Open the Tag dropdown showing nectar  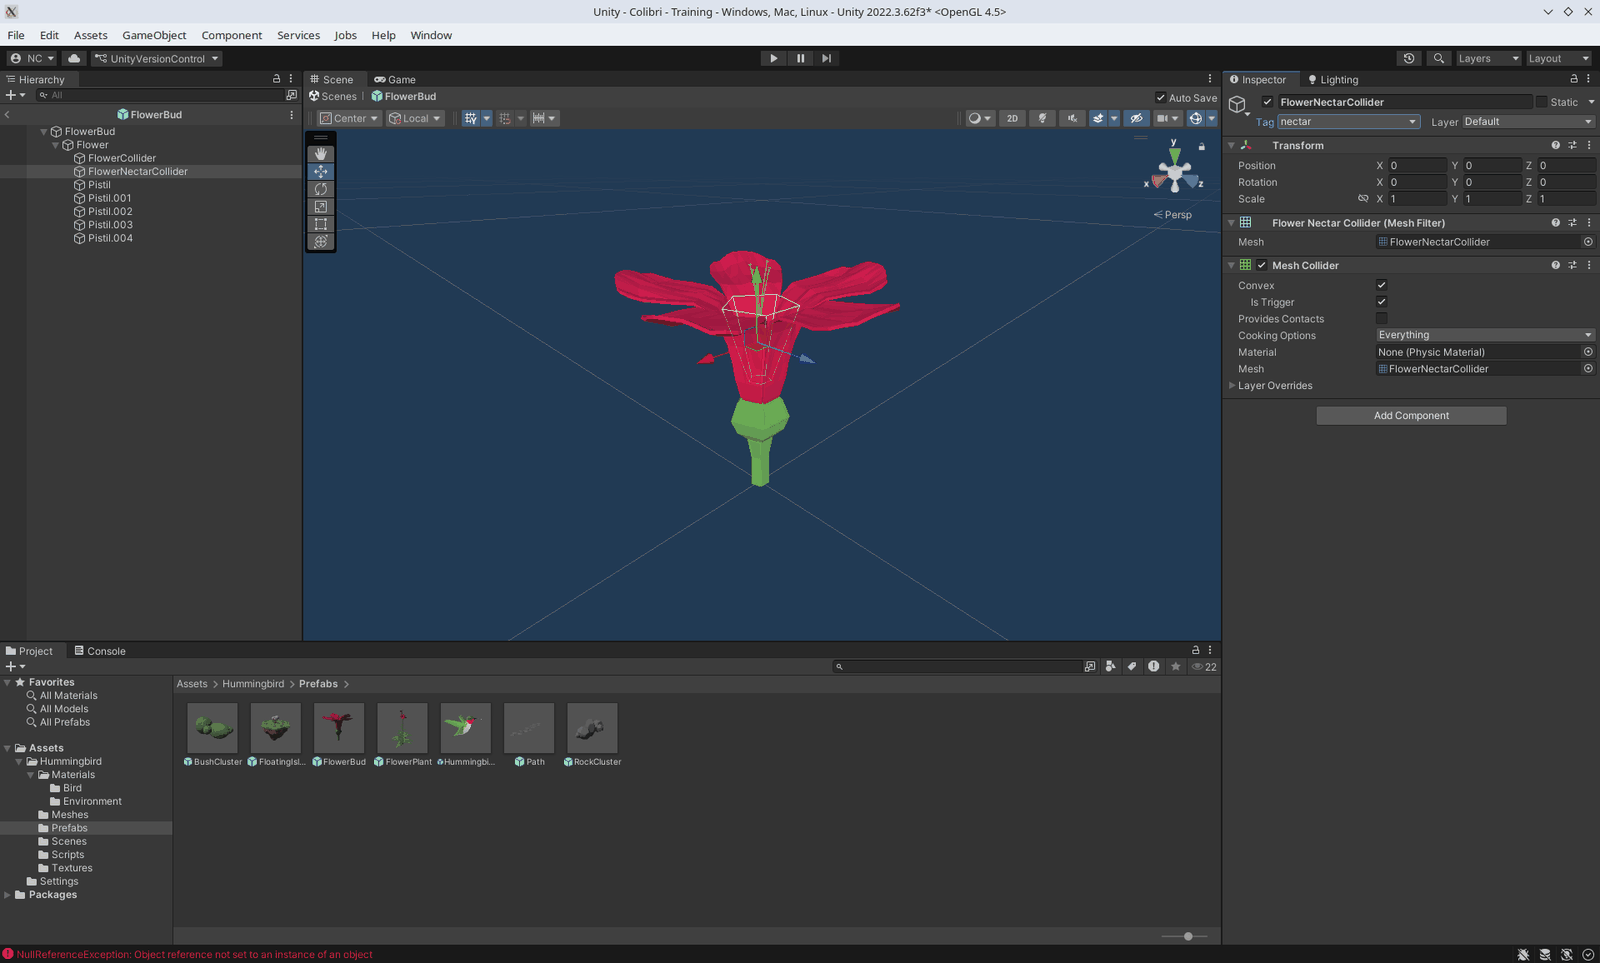[x=1348, y=122]
